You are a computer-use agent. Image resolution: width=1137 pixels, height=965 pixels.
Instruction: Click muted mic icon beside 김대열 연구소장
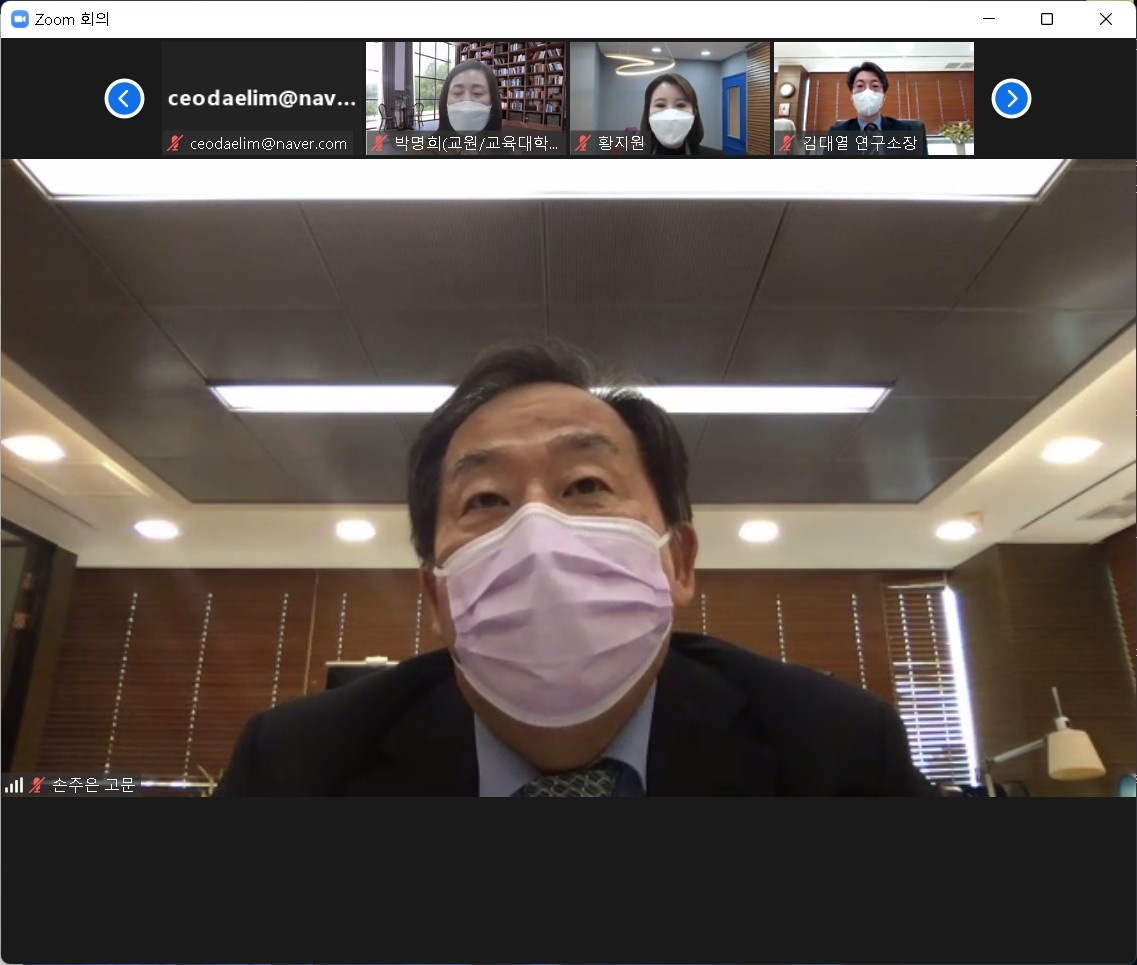pos(787,143)
